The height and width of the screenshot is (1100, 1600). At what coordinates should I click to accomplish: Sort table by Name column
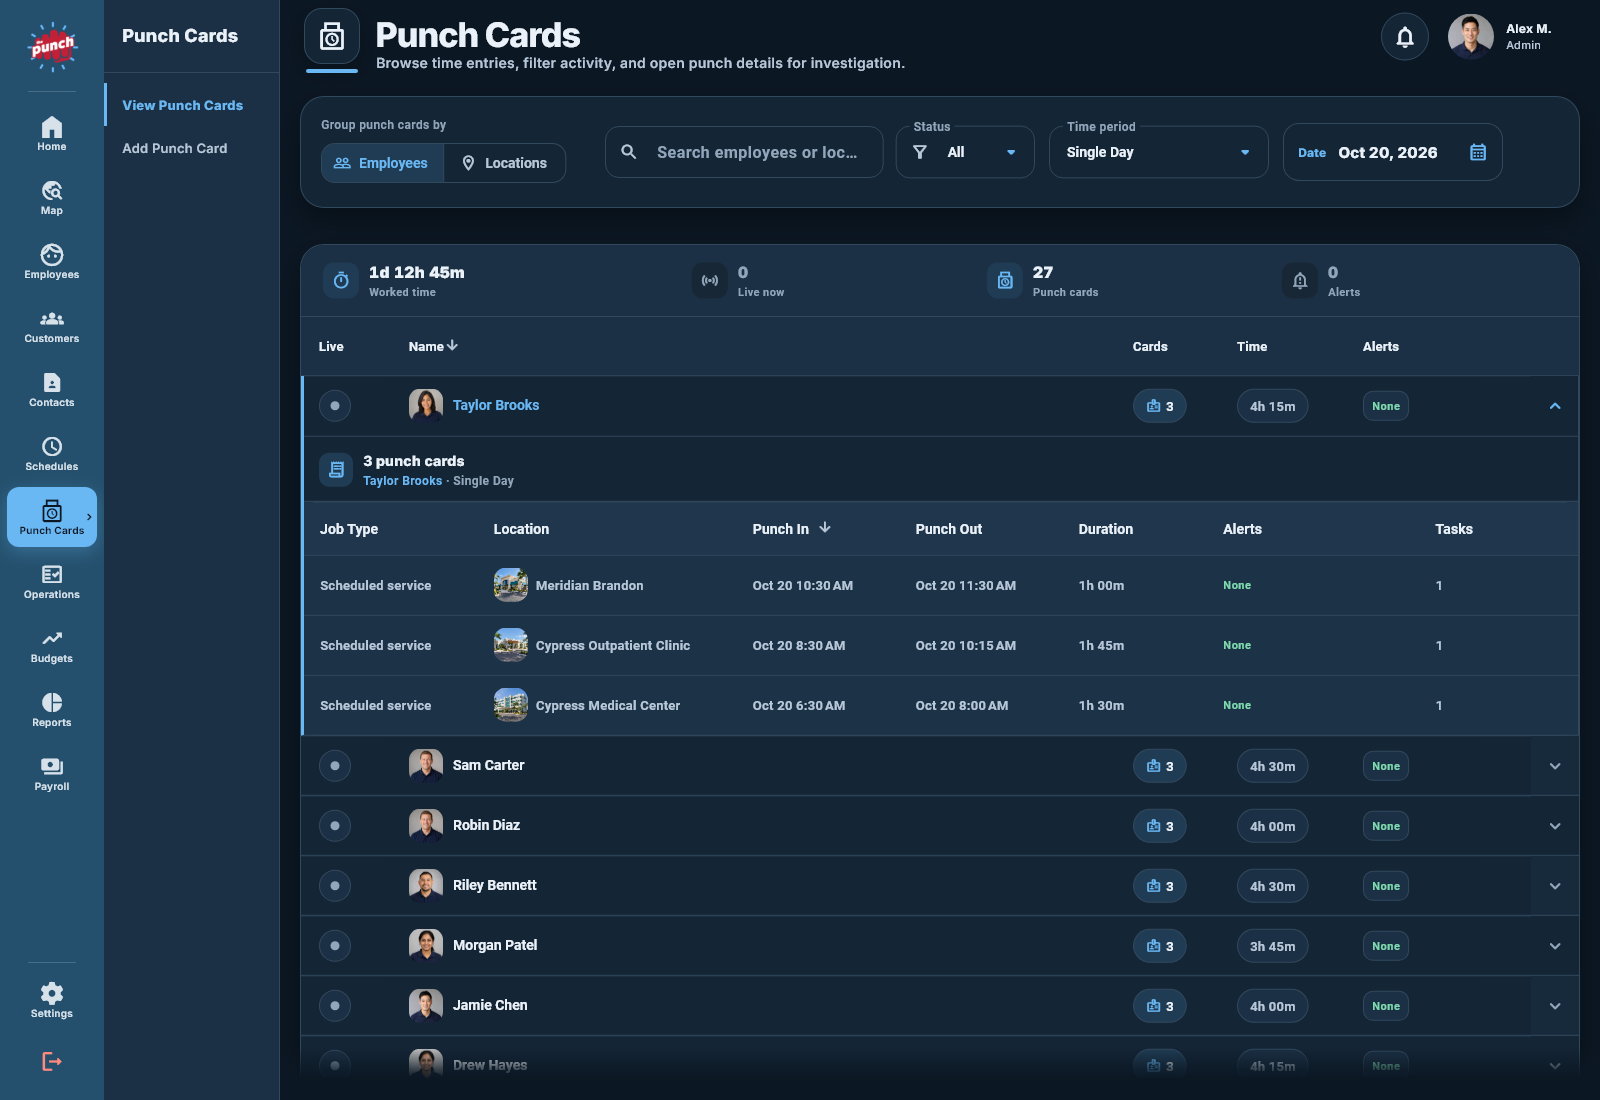[x=433, y=346]
